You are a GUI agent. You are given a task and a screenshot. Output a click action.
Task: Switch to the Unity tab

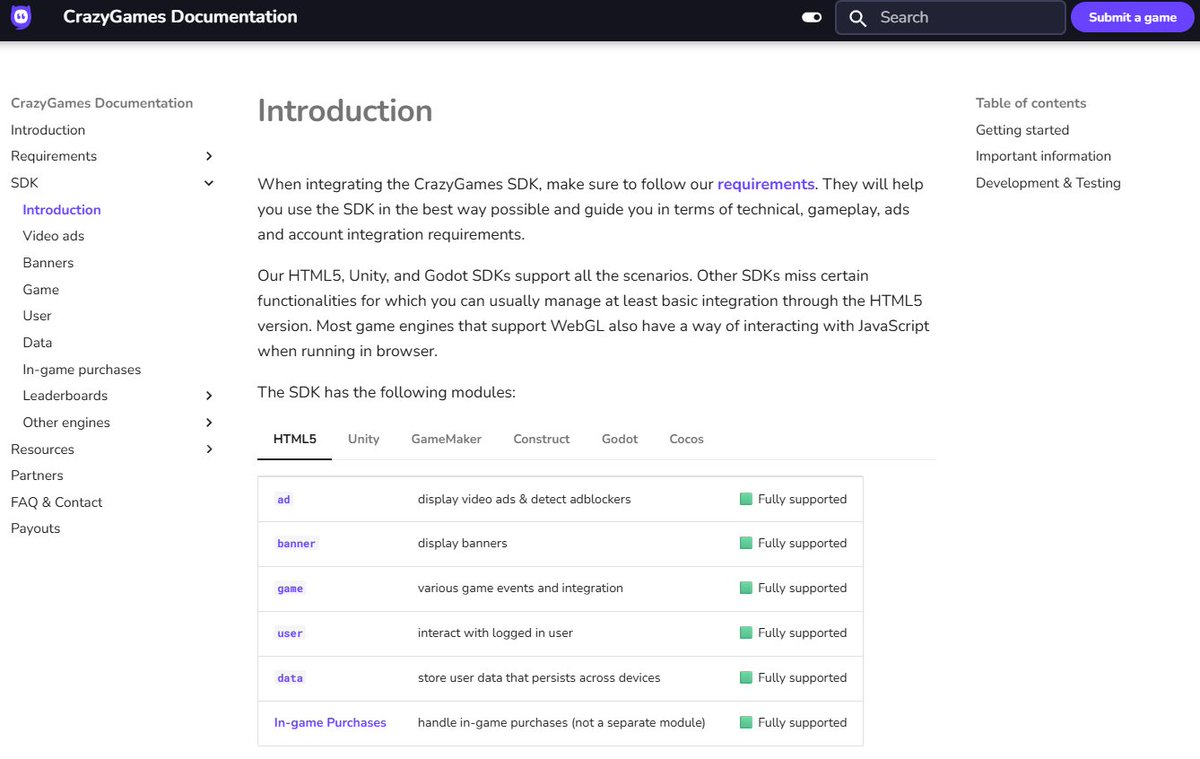364,439
